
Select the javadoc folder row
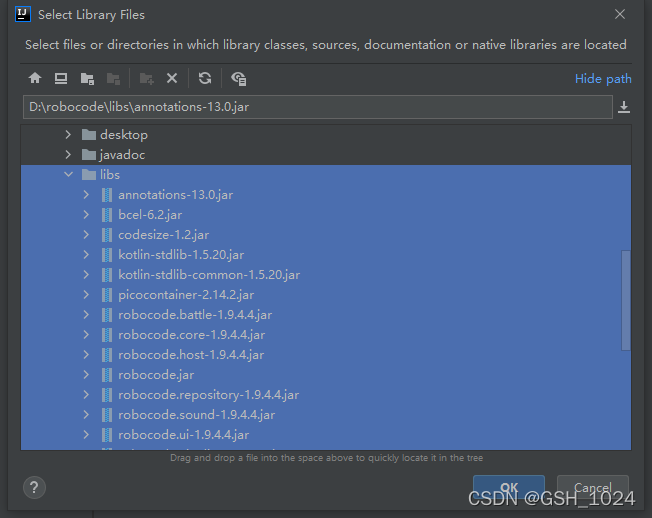(326, 155)
